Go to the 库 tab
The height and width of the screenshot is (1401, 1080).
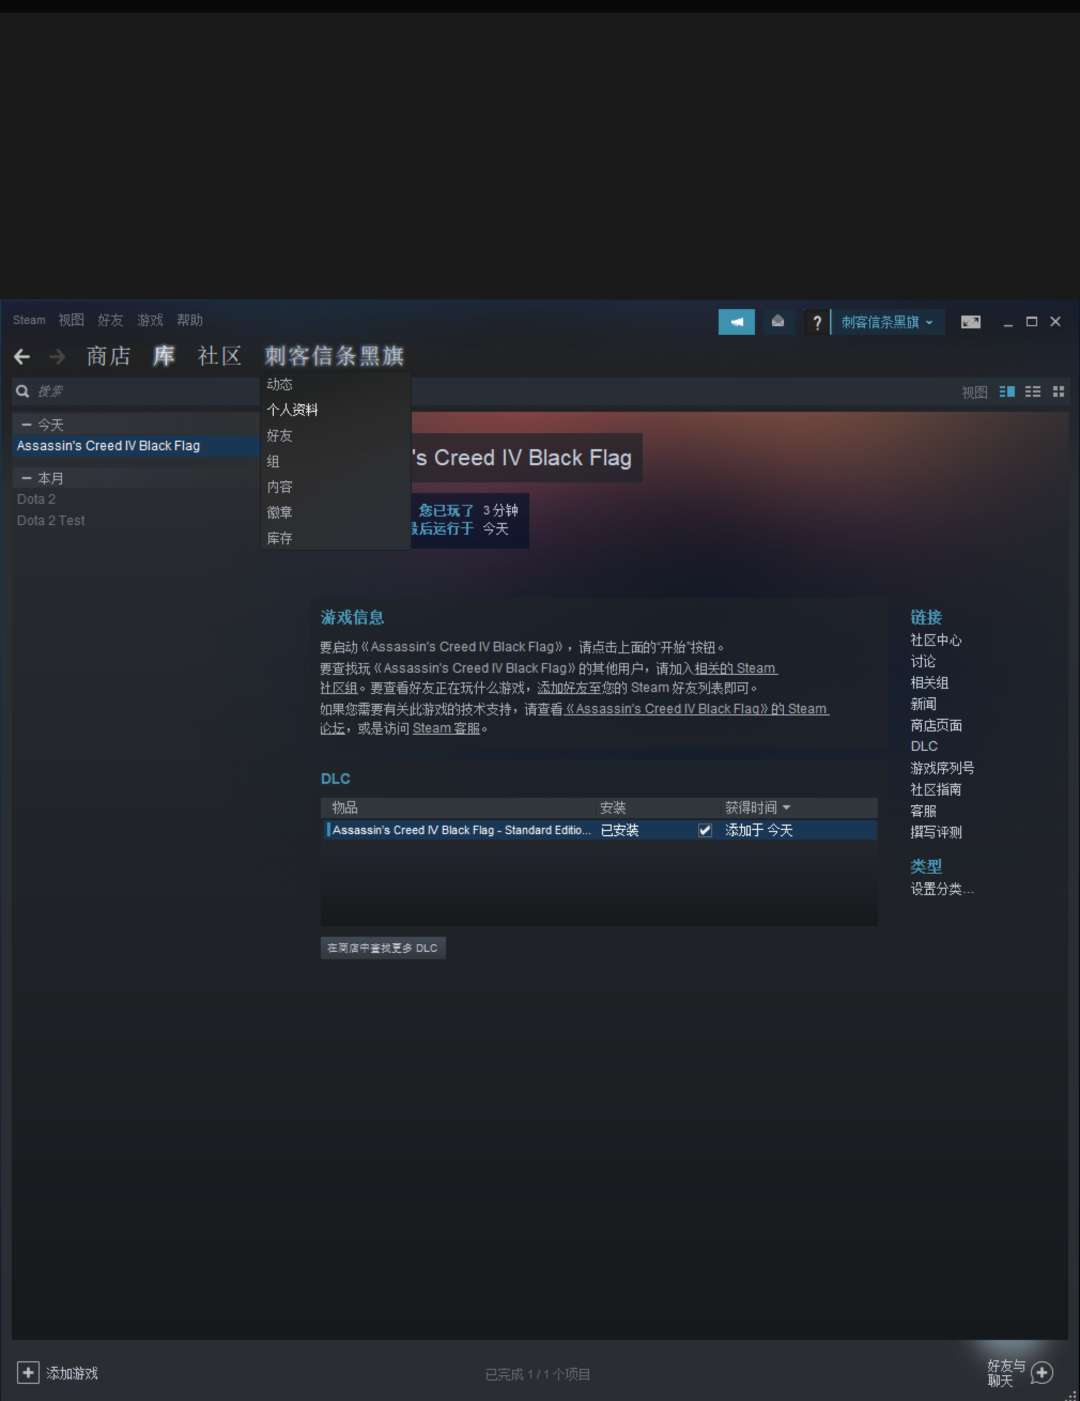(164, 356)
